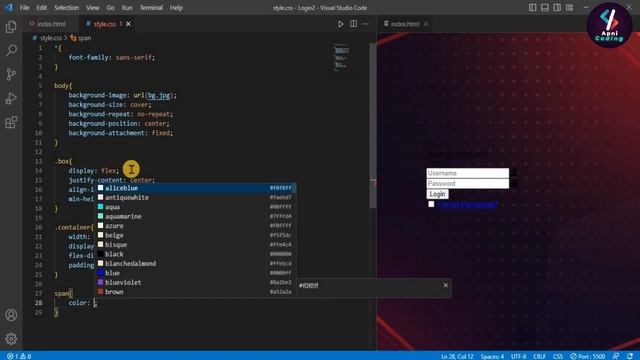Open the Source Control view

(x=11, y=74)
